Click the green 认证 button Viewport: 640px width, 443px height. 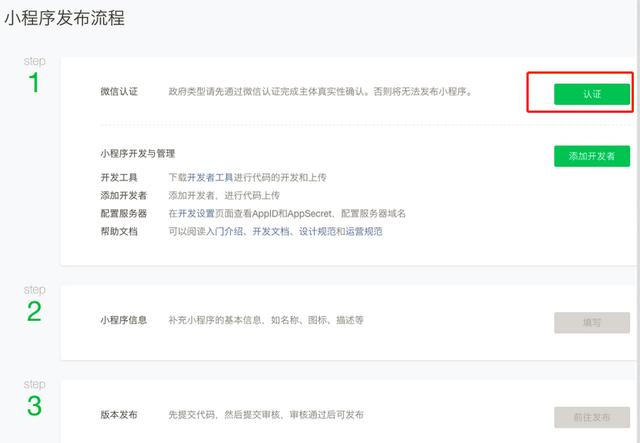[592, 94]
